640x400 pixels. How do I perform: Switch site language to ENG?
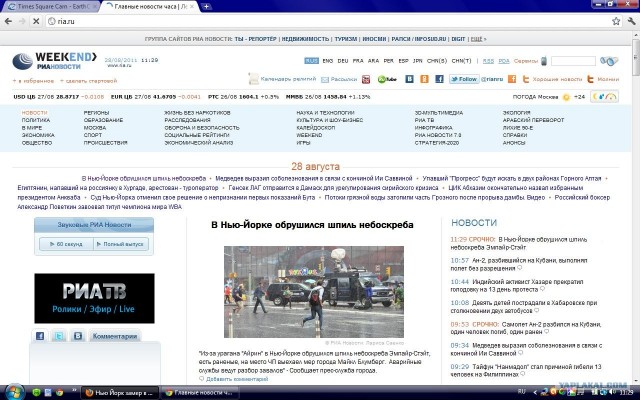[x=328, y=61]
